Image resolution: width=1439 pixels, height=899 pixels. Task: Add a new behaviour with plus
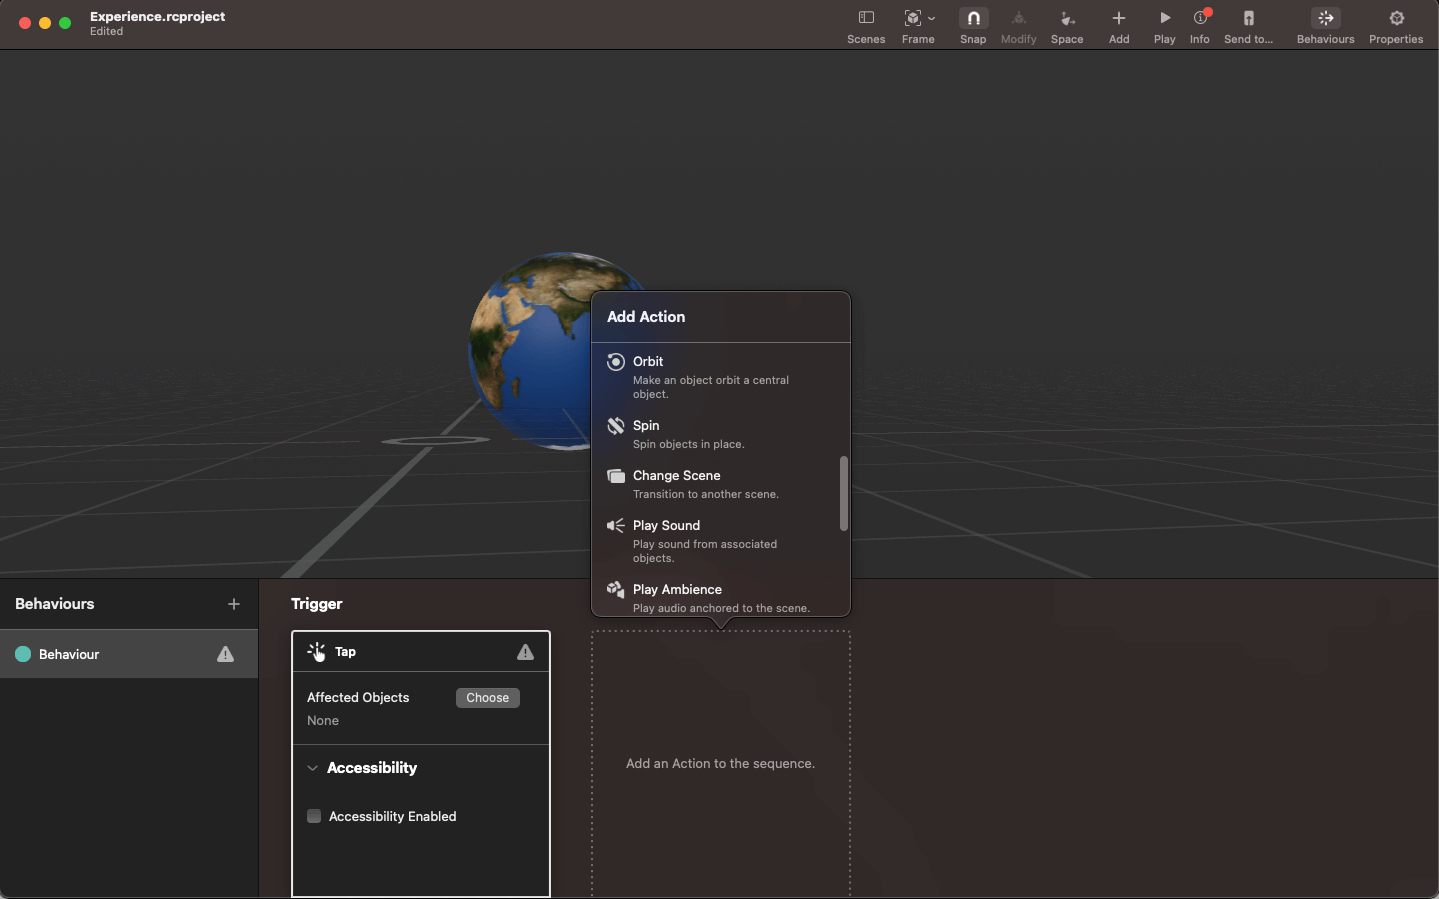tap(234, 604)
